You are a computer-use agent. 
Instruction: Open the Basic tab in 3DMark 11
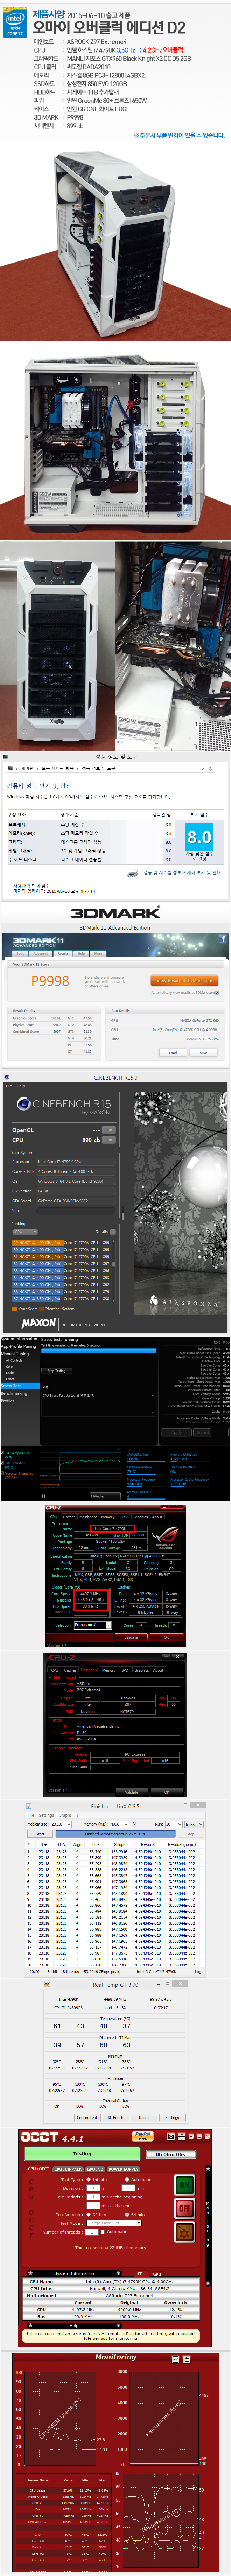point(20,953)
